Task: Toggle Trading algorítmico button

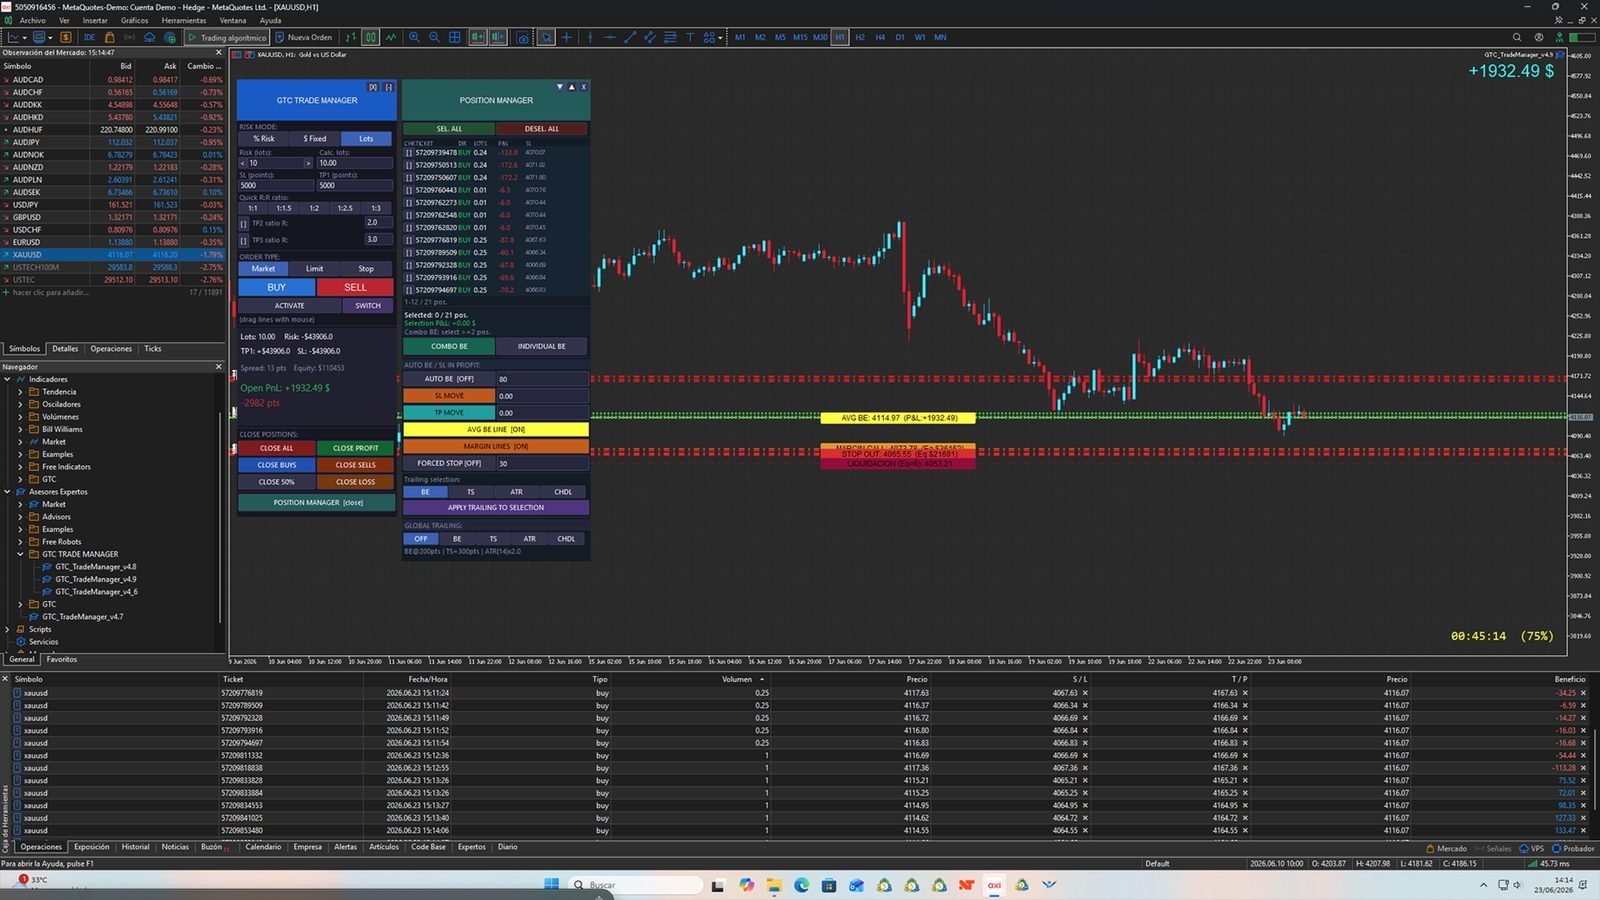Action: point(227,37)
